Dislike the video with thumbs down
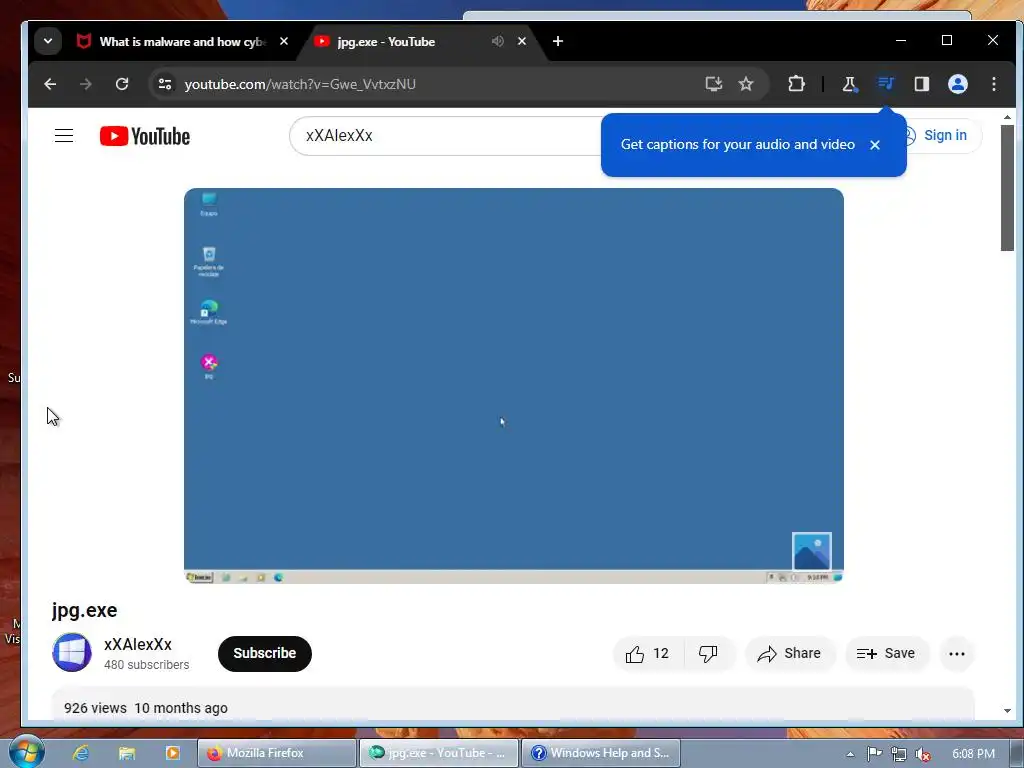Screen dimensions: 1024x768 tap(709, 654)
